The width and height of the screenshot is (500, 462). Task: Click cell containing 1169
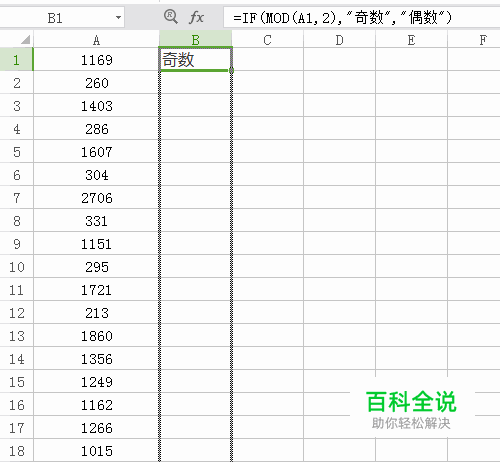point(96,59)
